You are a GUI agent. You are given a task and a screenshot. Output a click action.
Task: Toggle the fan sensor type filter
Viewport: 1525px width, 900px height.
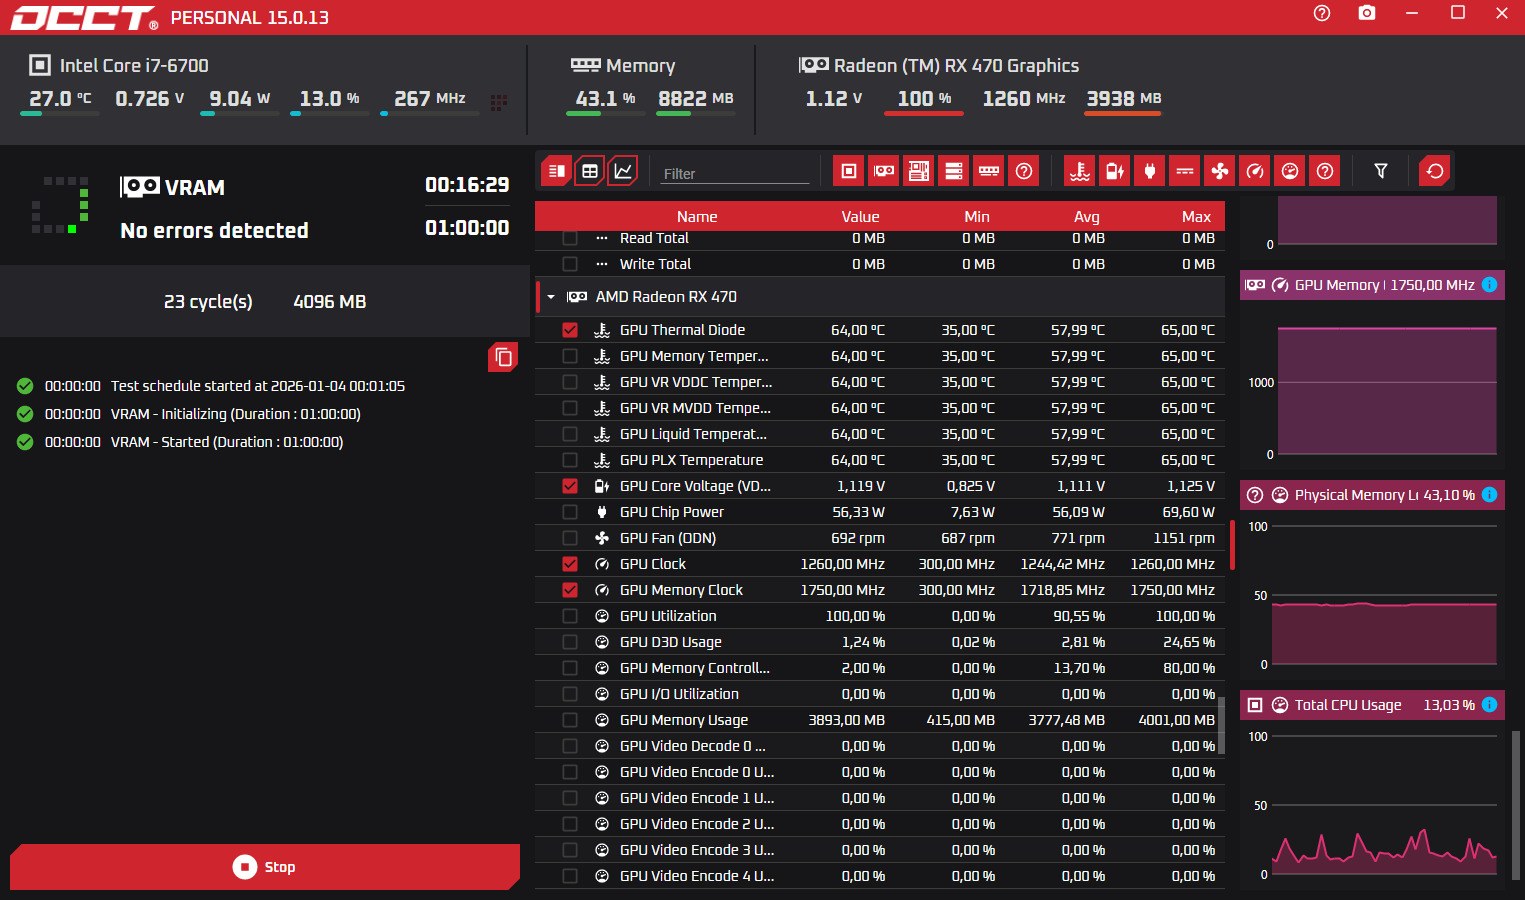[x=1220, y=171]
